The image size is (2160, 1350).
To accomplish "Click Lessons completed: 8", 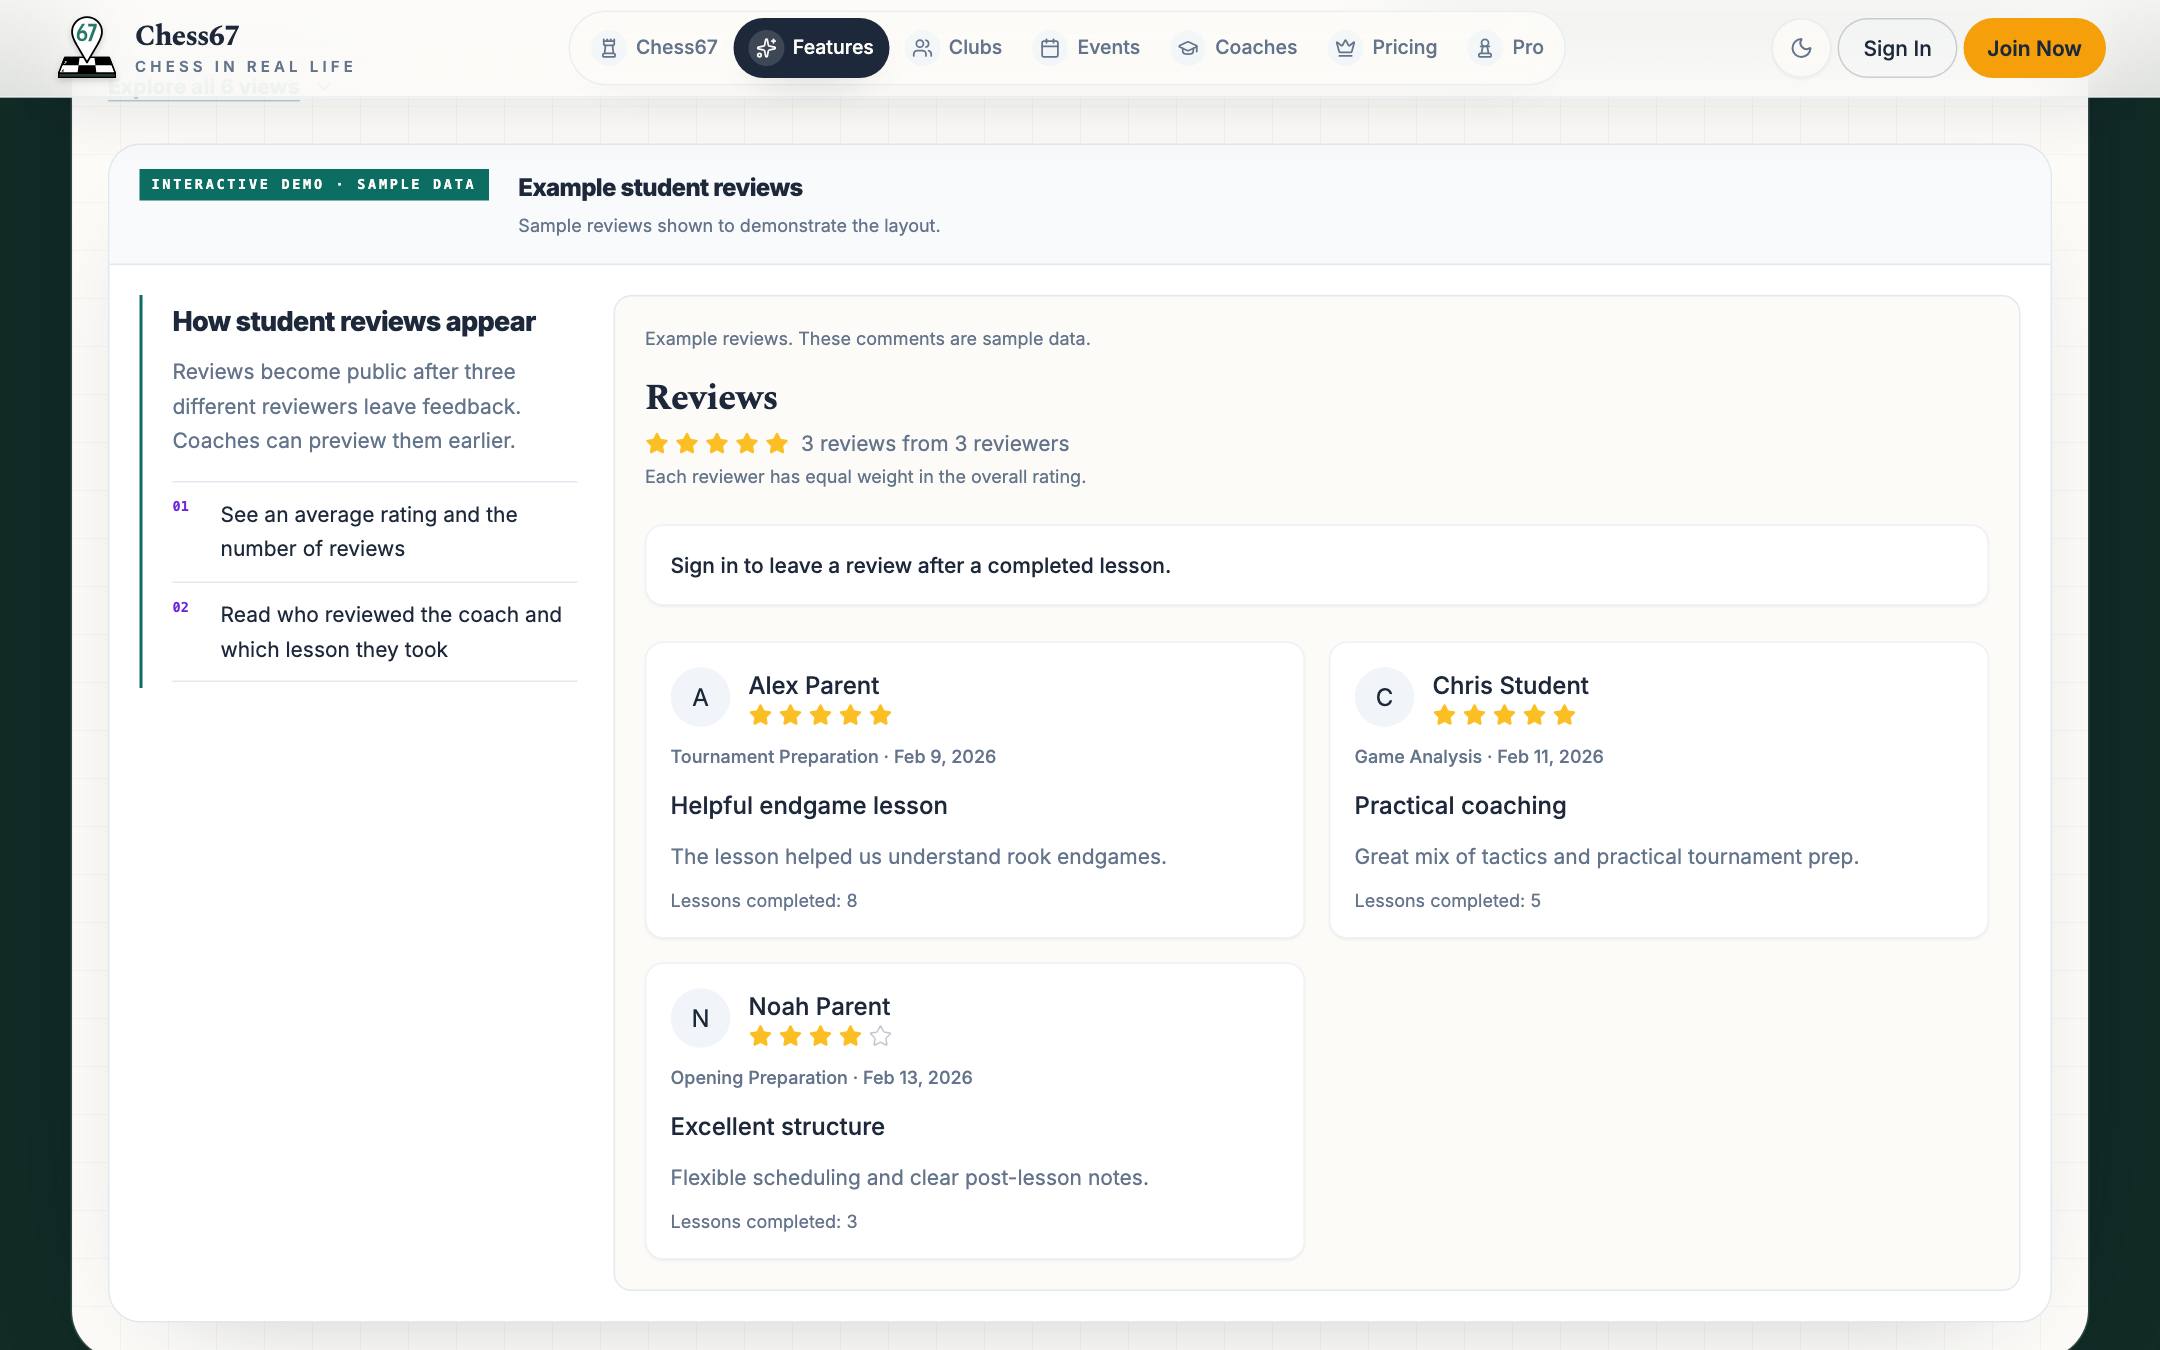I will (x=764, y=900).
